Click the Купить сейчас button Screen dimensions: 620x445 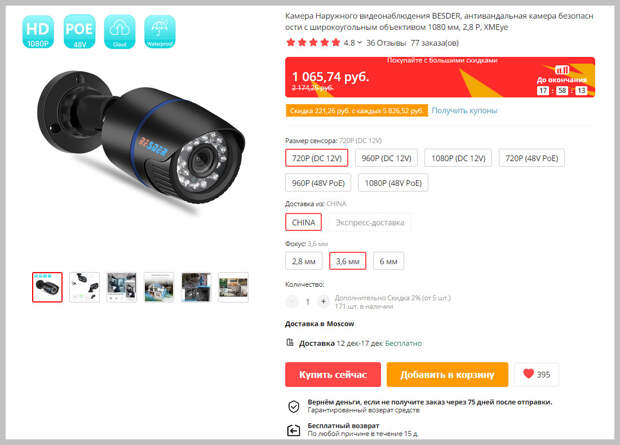333,375
